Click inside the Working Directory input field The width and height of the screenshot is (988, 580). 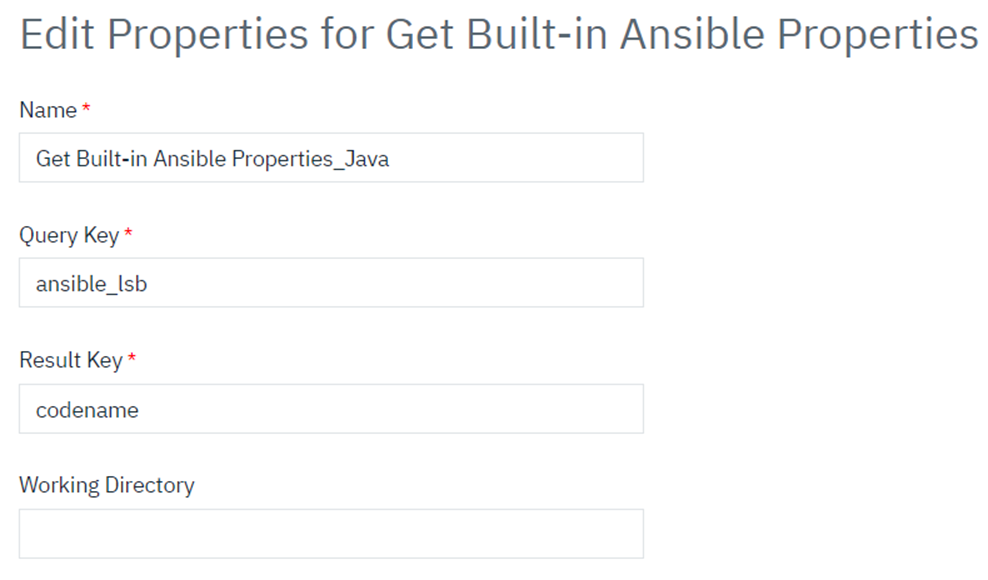coord(330,533)
